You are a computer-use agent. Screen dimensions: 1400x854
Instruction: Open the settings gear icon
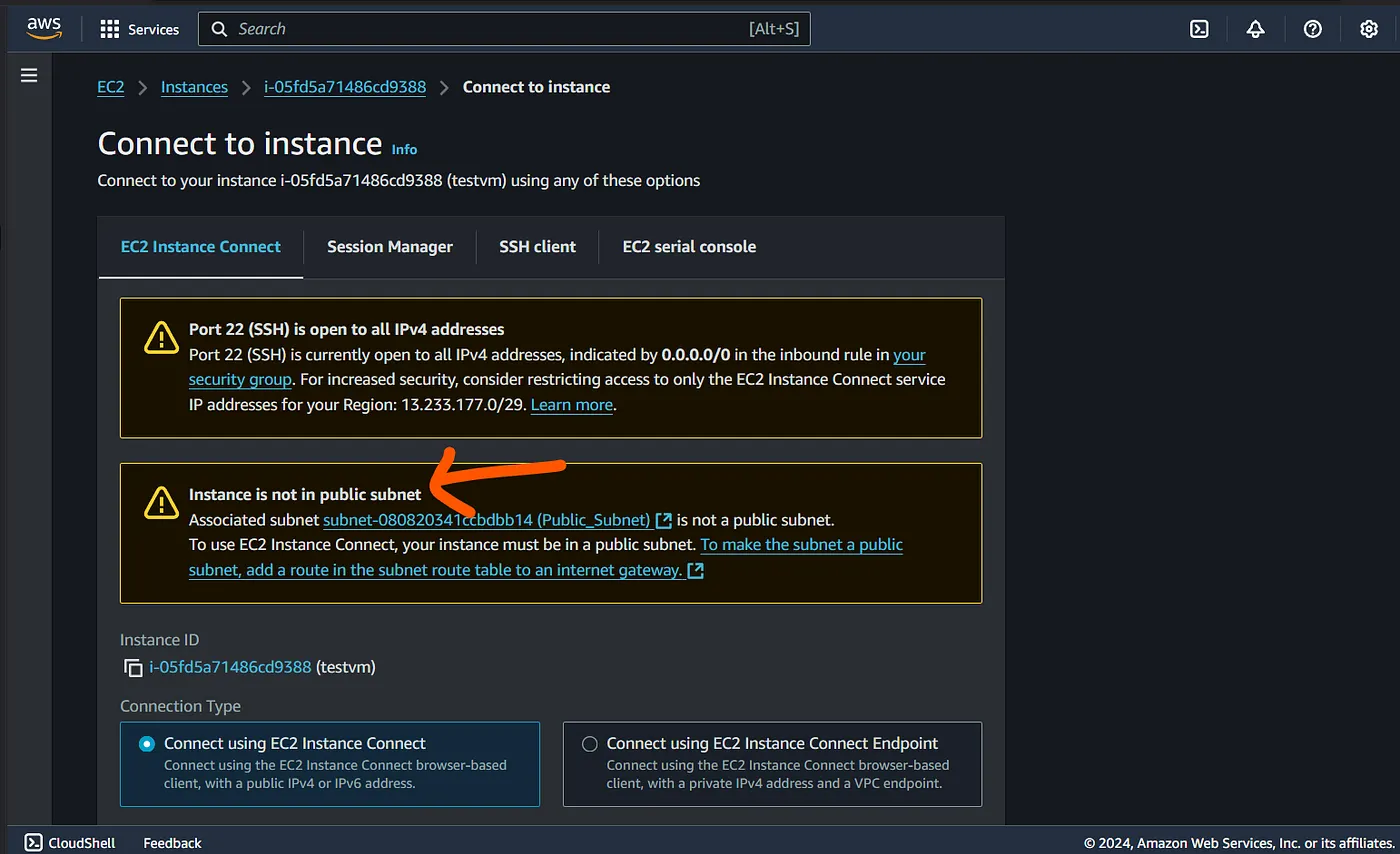pyautogui.click(x=1369, y=29)
